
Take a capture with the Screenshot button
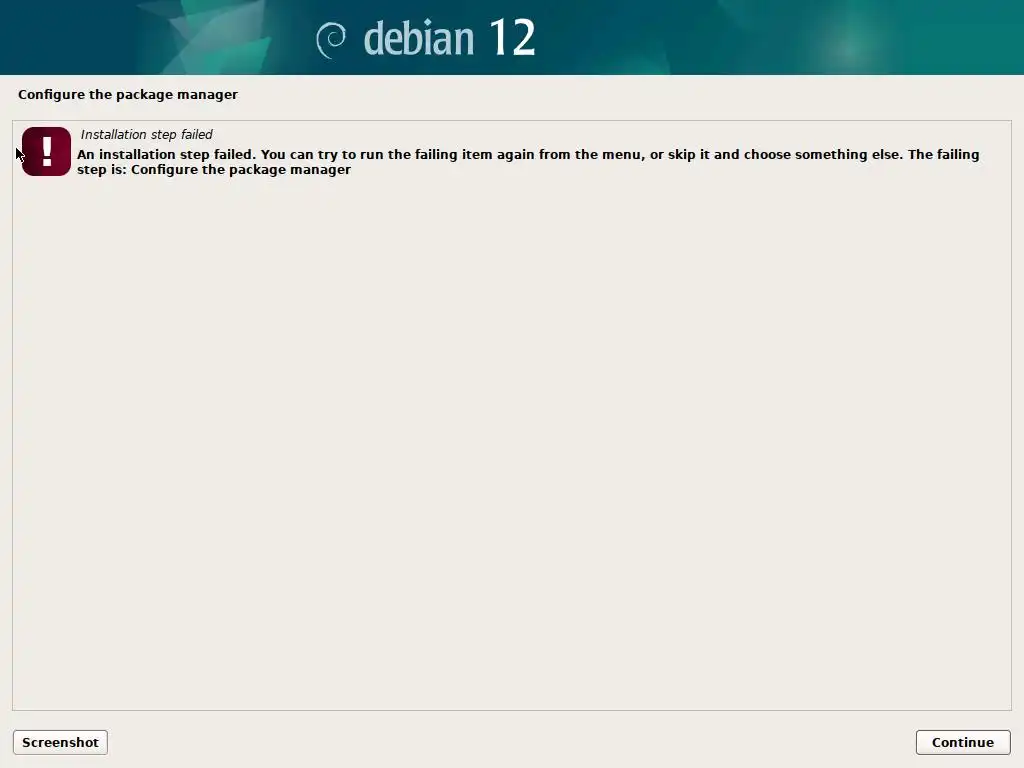[x=60, y=742]
